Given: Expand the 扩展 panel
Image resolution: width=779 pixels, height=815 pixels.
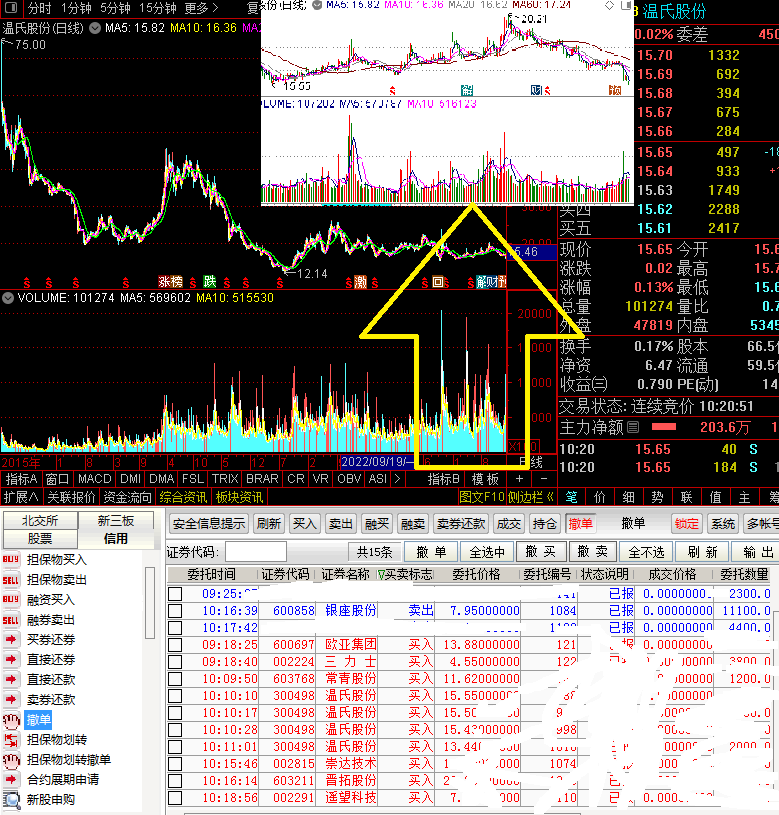Looking at the screenshot, I should [x=21, y=497].
